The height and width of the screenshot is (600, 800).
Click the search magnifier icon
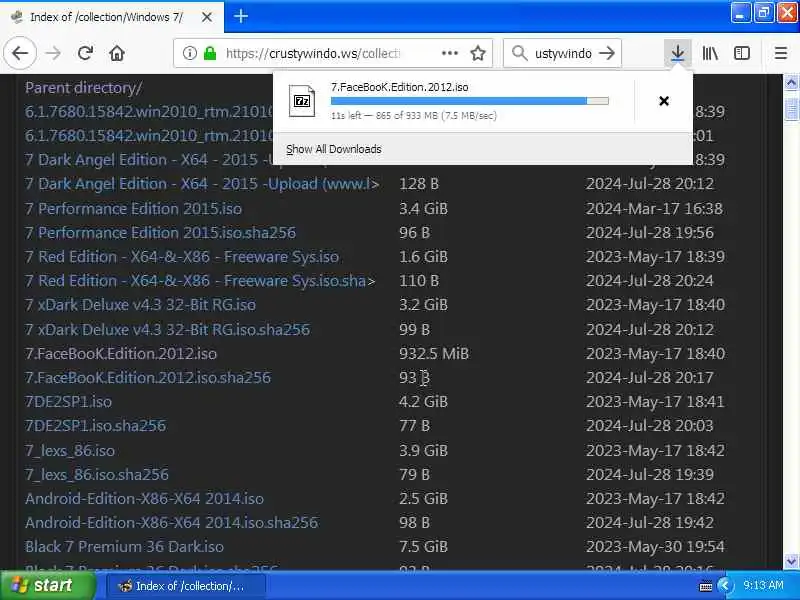point(519,53)
